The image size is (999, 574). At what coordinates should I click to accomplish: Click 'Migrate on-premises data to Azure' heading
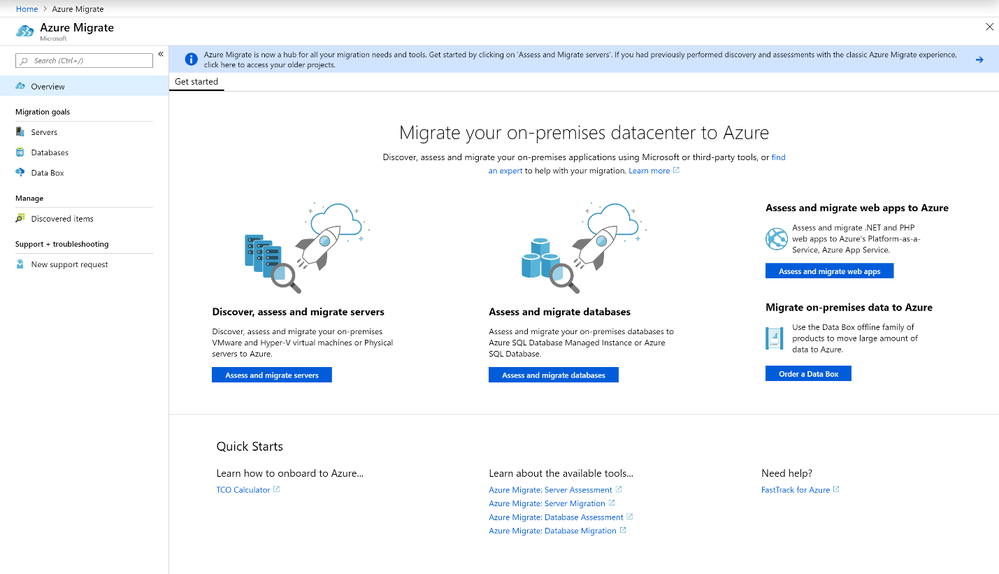(x=849, y=307)
